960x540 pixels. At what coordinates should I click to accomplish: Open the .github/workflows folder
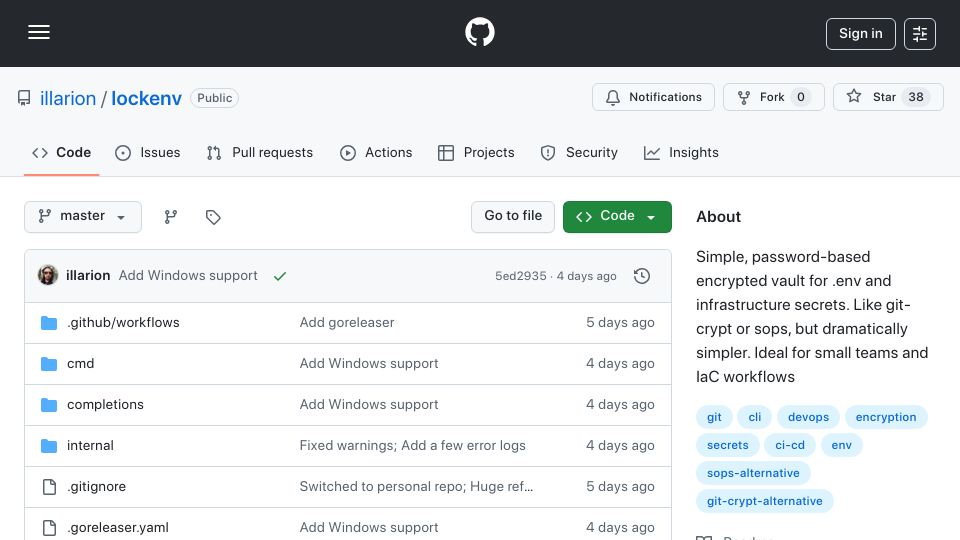[x=123, y=323]
